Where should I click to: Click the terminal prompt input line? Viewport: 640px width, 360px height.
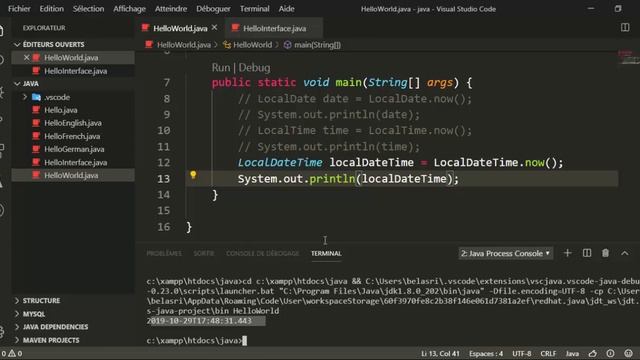click(196, 340)
